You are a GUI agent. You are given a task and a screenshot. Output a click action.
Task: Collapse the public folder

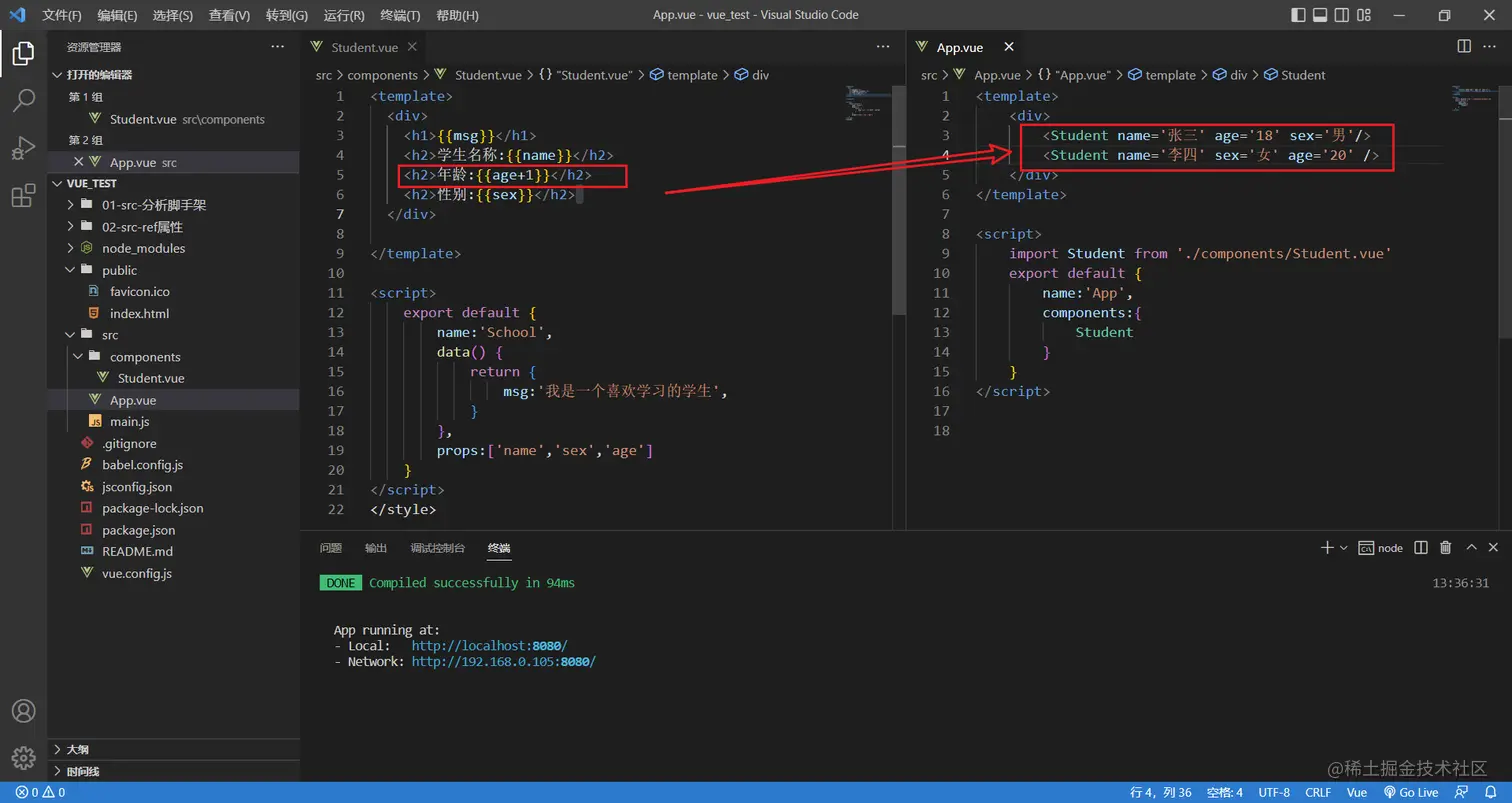(71, 270)
